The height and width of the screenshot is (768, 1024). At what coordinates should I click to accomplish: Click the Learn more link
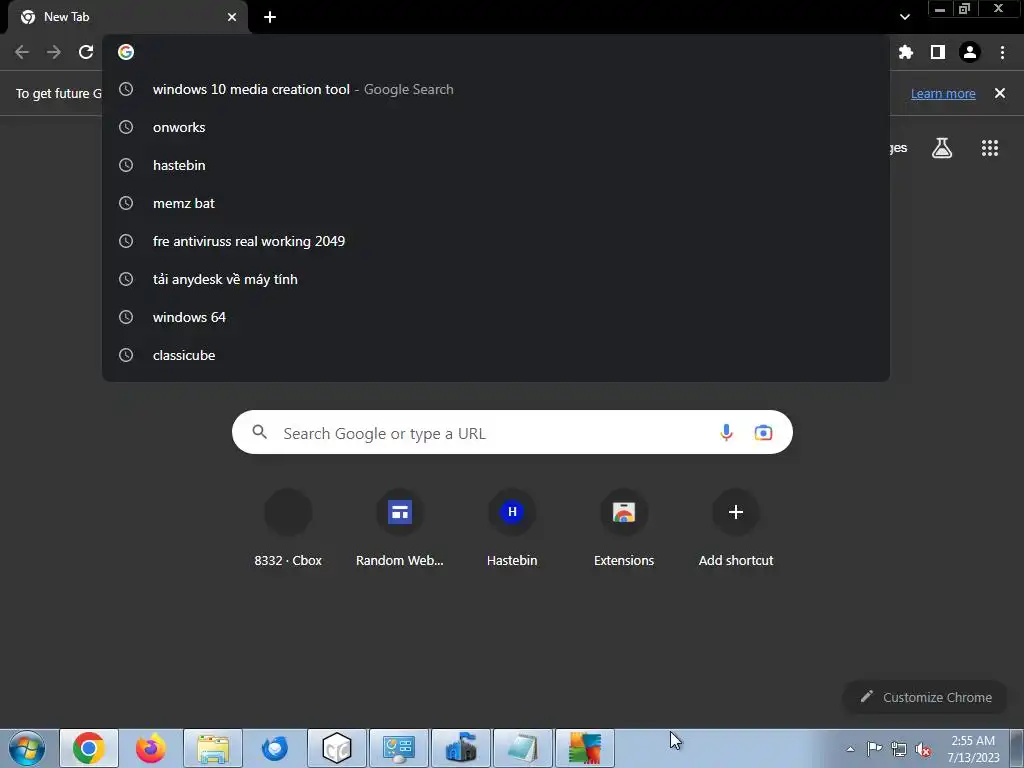point(943,93)
